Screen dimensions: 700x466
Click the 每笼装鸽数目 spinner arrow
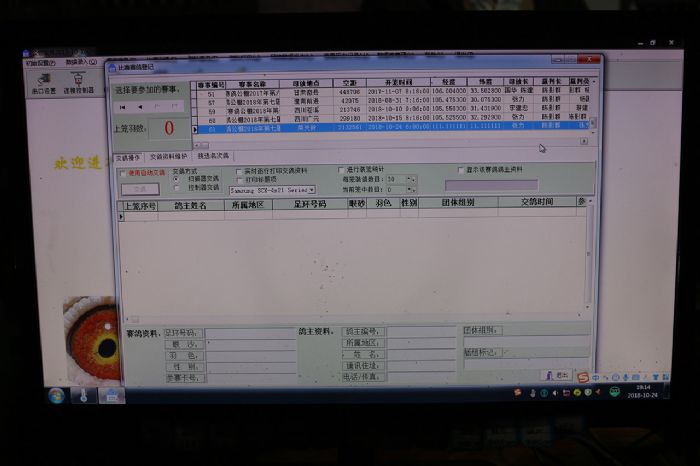410,179
